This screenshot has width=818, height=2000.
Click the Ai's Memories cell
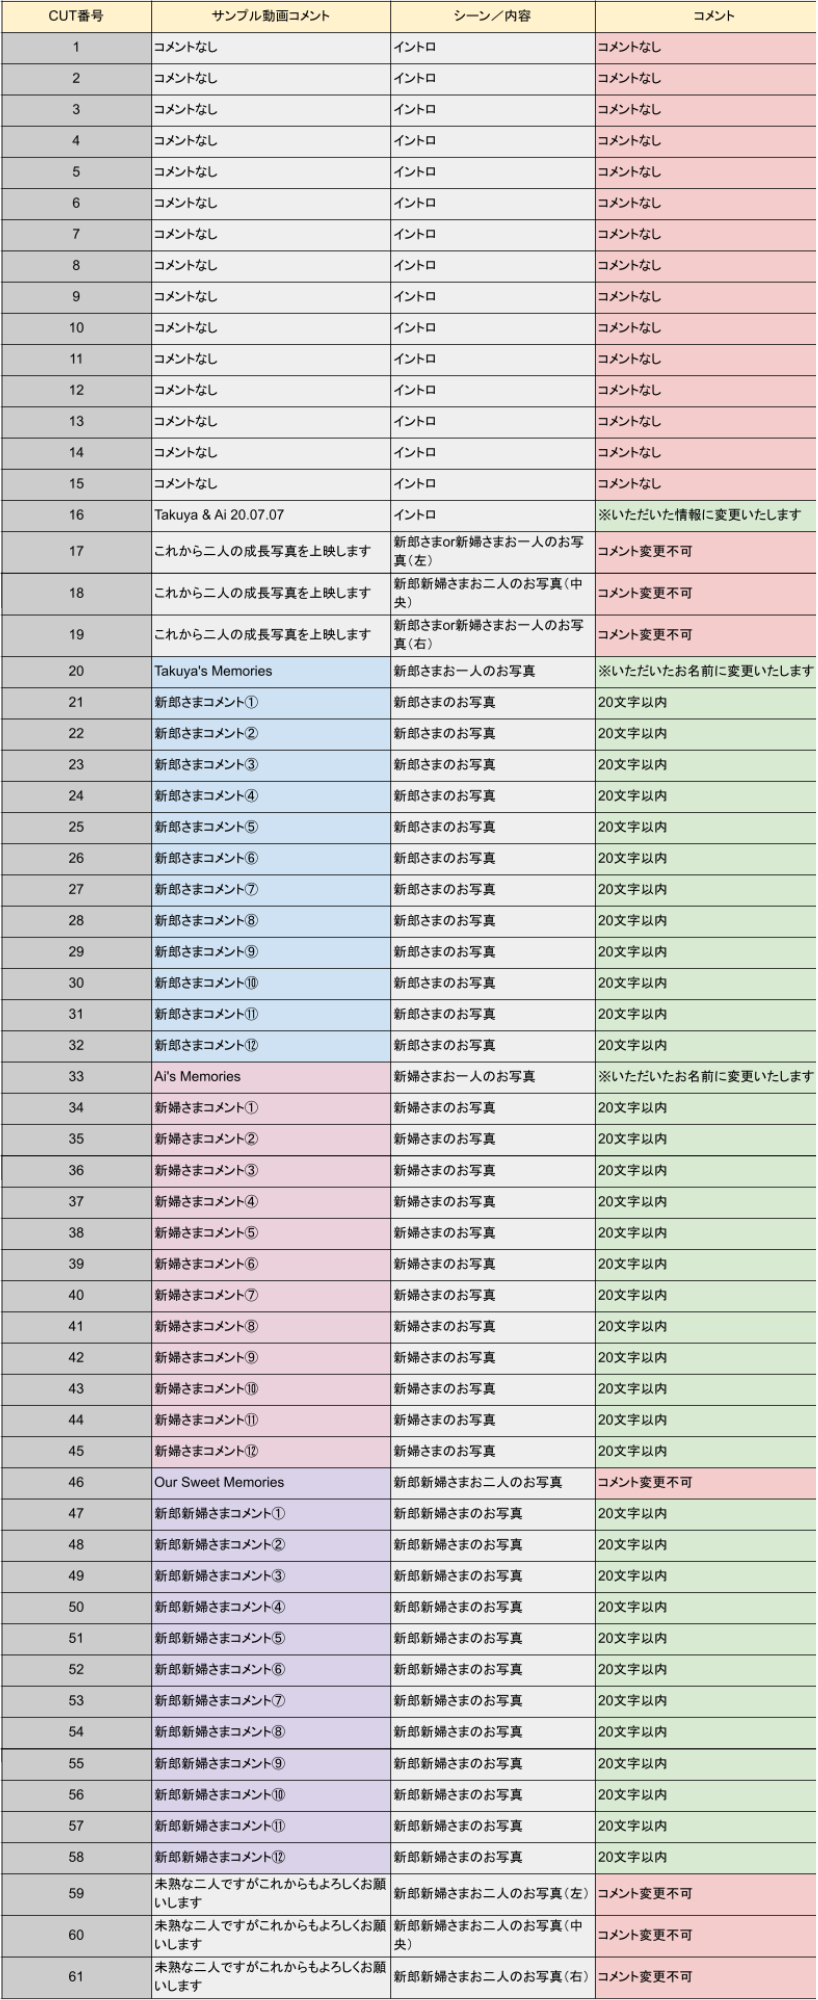click(x=270, y=1077)
